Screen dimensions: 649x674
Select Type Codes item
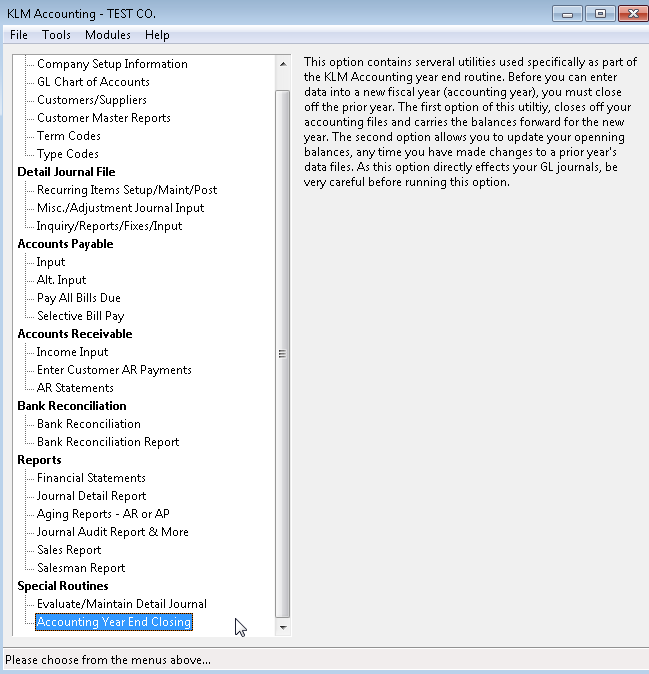(x=67, y=154)
